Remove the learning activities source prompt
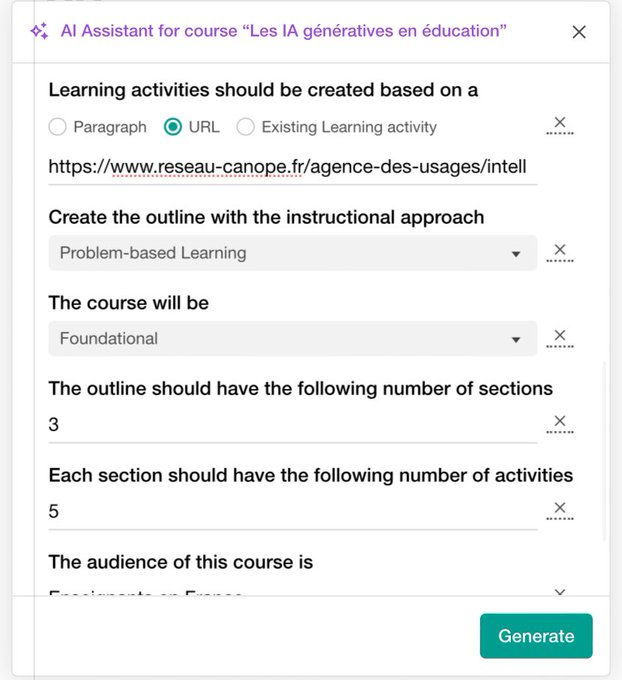This screenshot has height=680, width=622. click(560, 124)
